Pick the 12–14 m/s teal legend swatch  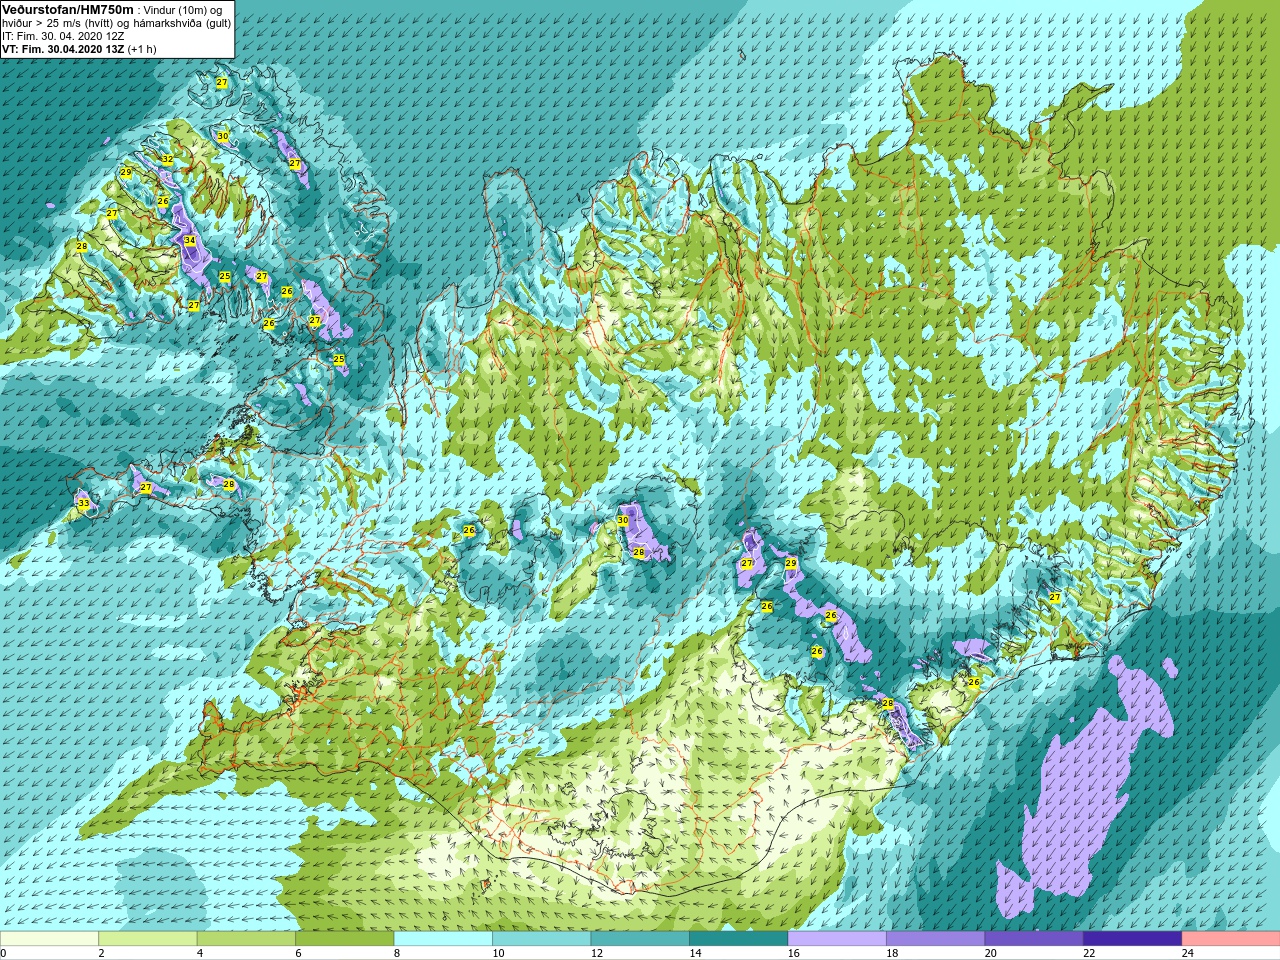(x=640, y=939)
